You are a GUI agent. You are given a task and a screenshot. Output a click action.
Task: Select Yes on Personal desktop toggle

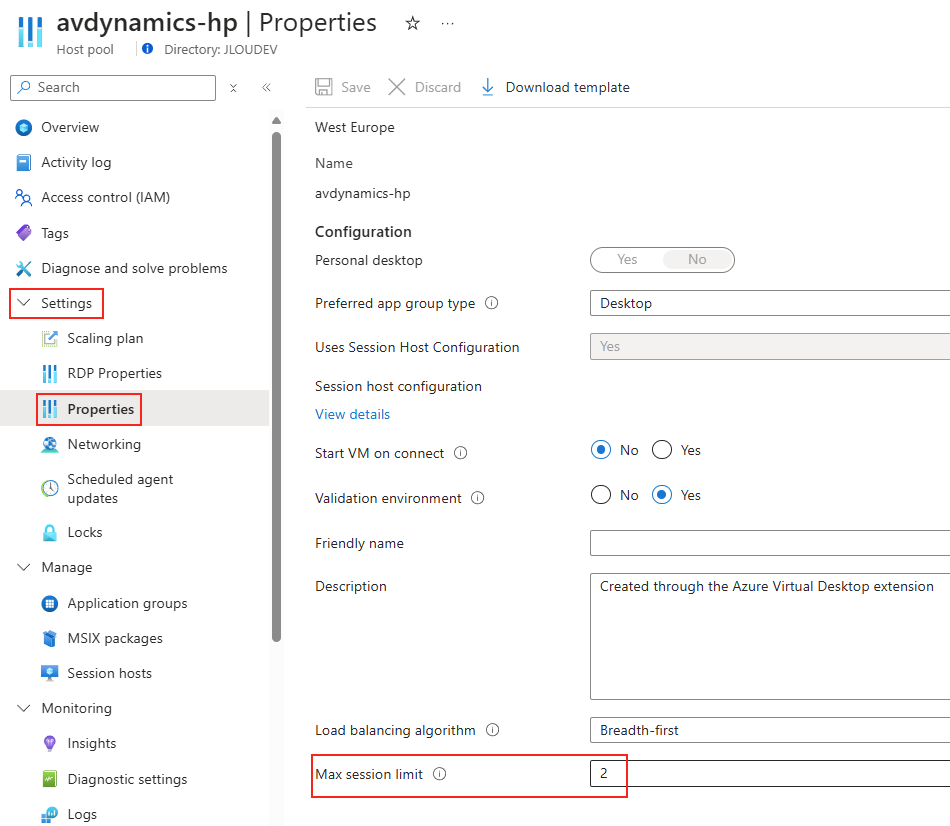pyautogui.click(x=627, y=260)
